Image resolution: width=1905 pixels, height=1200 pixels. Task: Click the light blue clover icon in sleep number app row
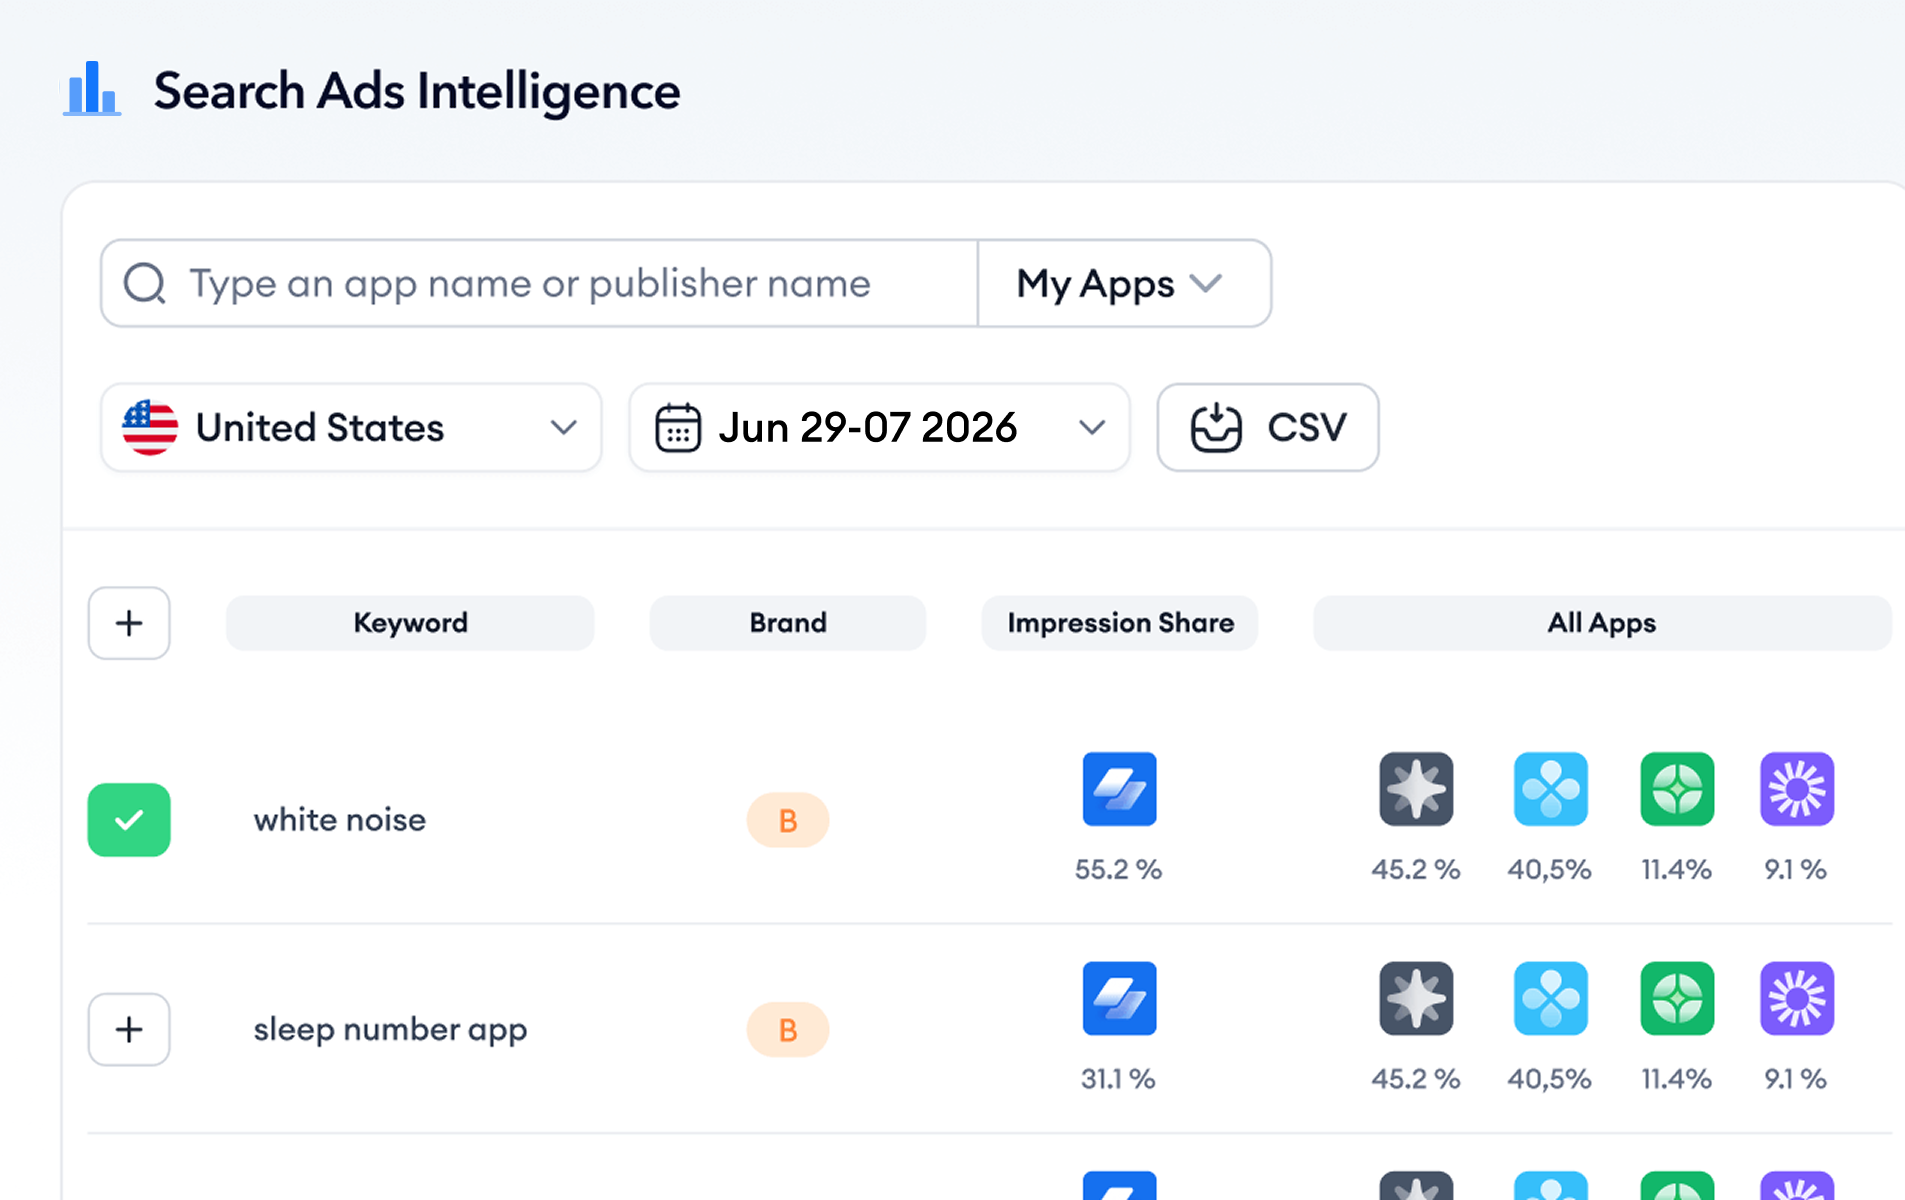tap(1550, 998)
